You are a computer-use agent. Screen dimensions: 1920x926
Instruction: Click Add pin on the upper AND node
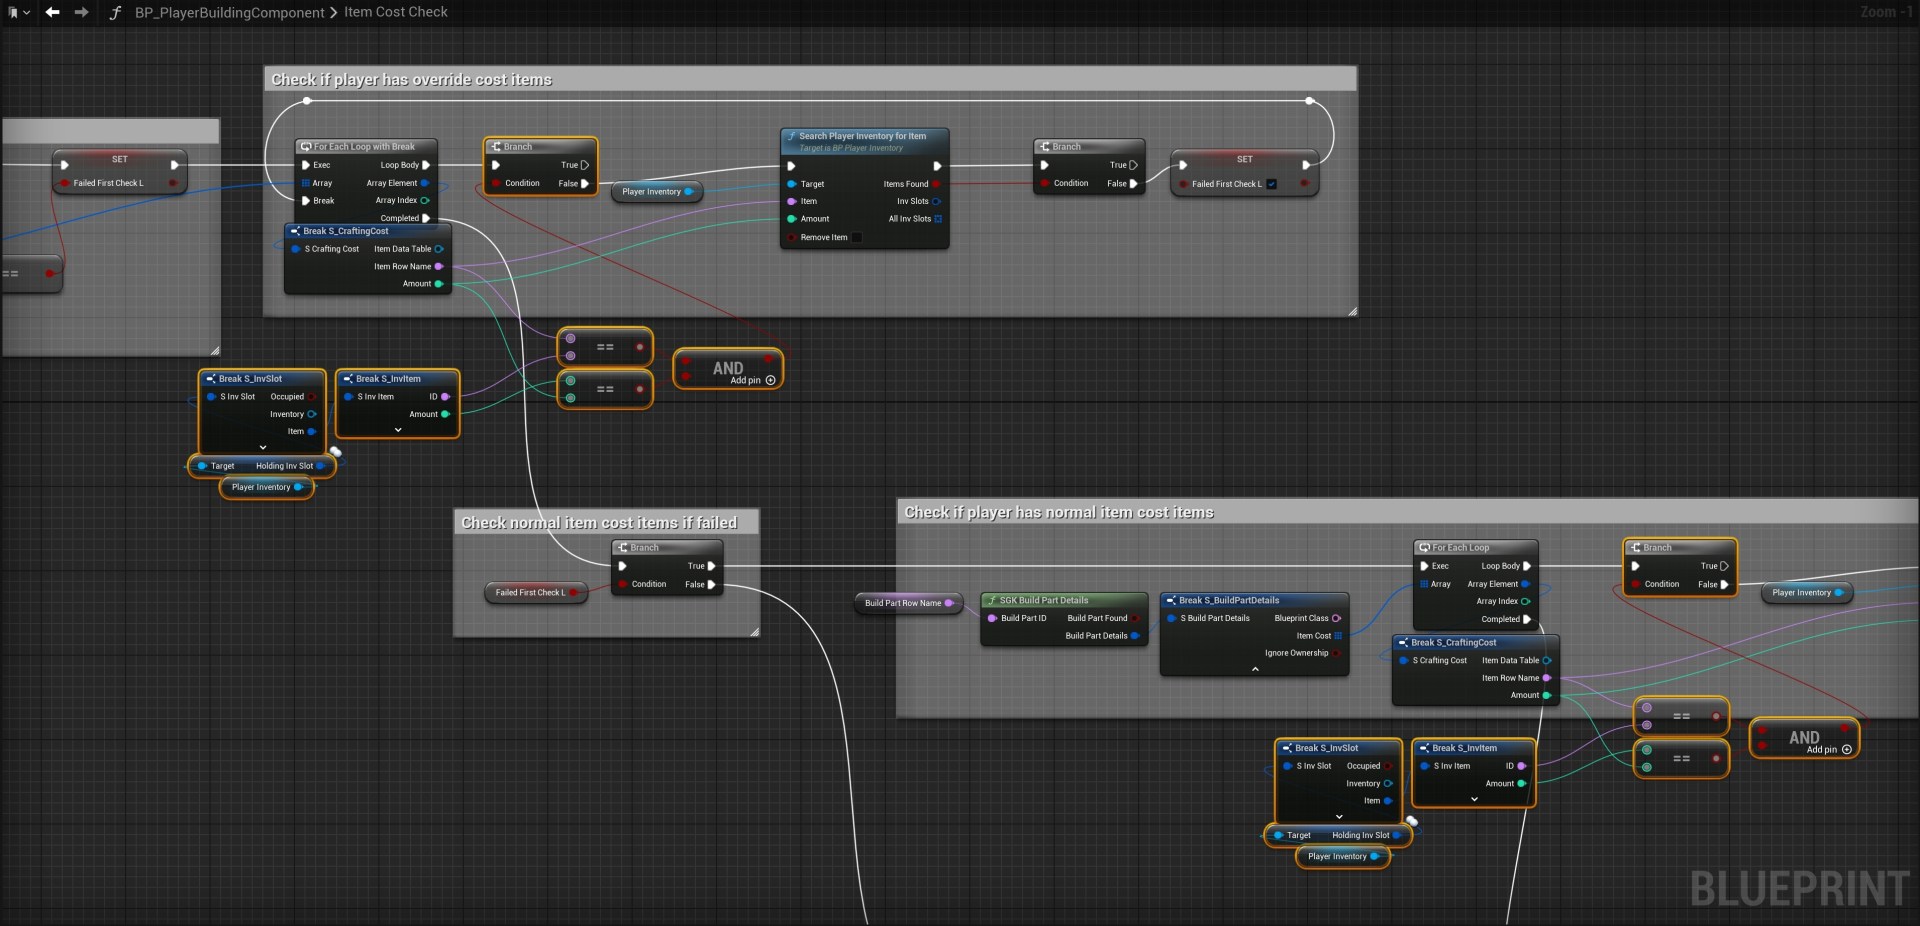pyautogui.click(x=770, y=381)
